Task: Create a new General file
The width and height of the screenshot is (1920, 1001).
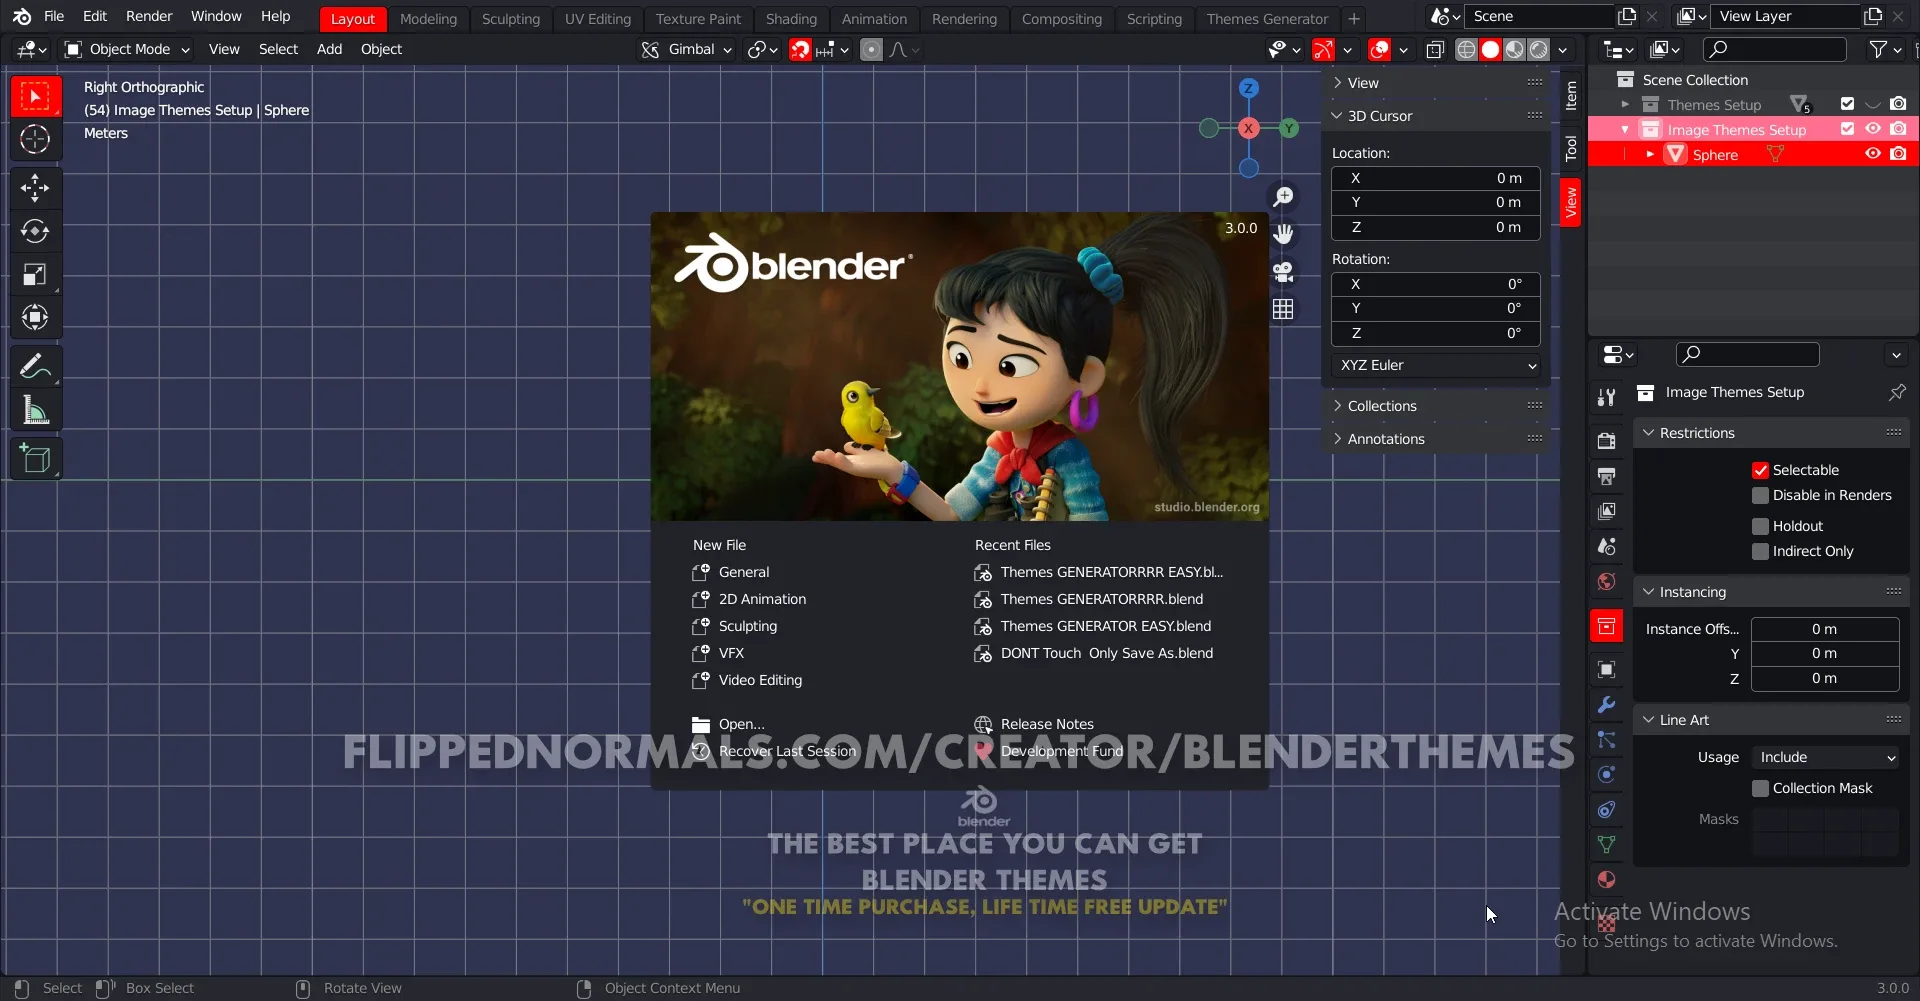Action: tap(744, 572)
